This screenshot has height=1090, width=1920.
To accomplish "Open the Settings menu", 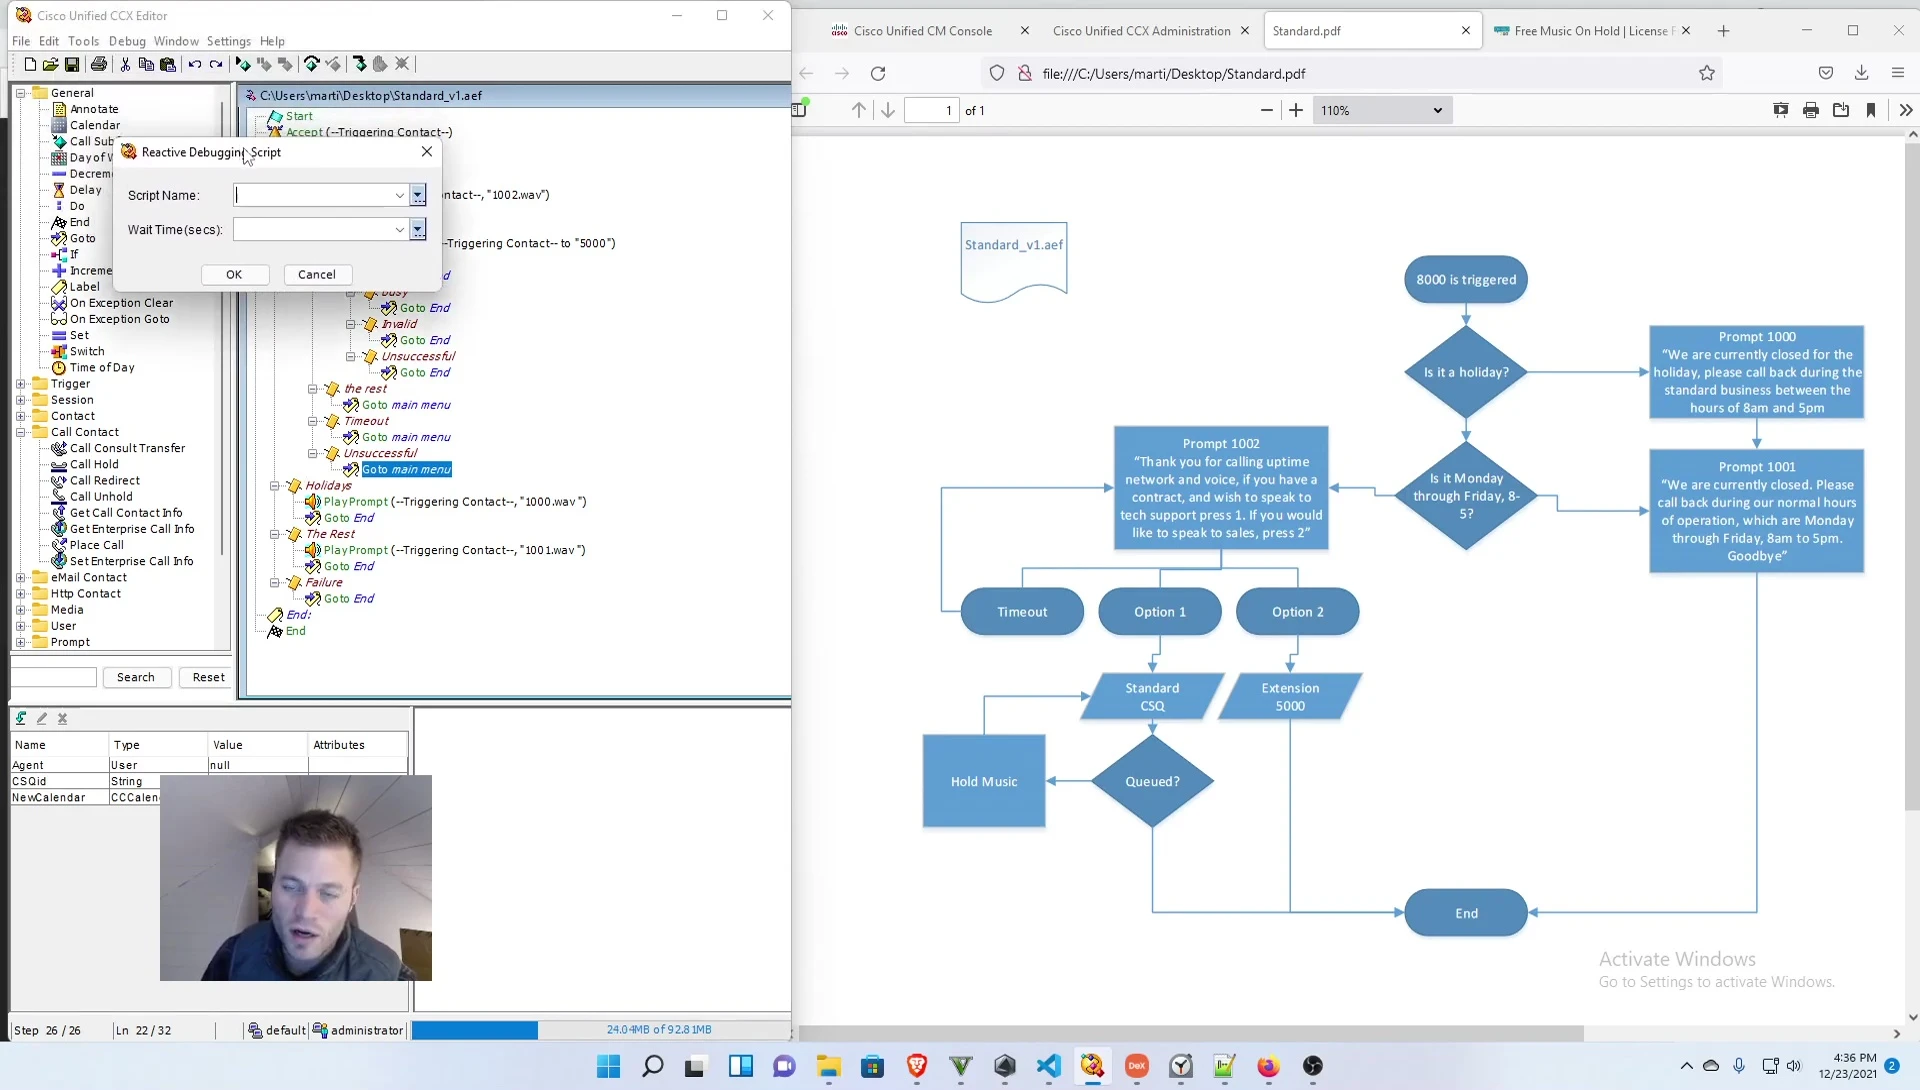I will coord(229,41).
